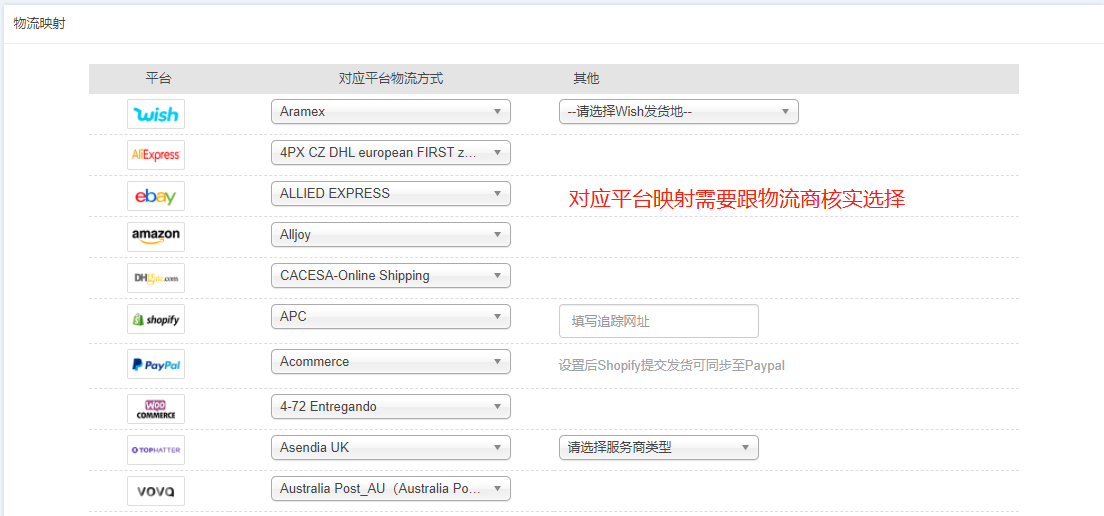Open the APC dropdown for Shopify
1104x516 pixels.
pyautogui.click(x=391, y=316)
